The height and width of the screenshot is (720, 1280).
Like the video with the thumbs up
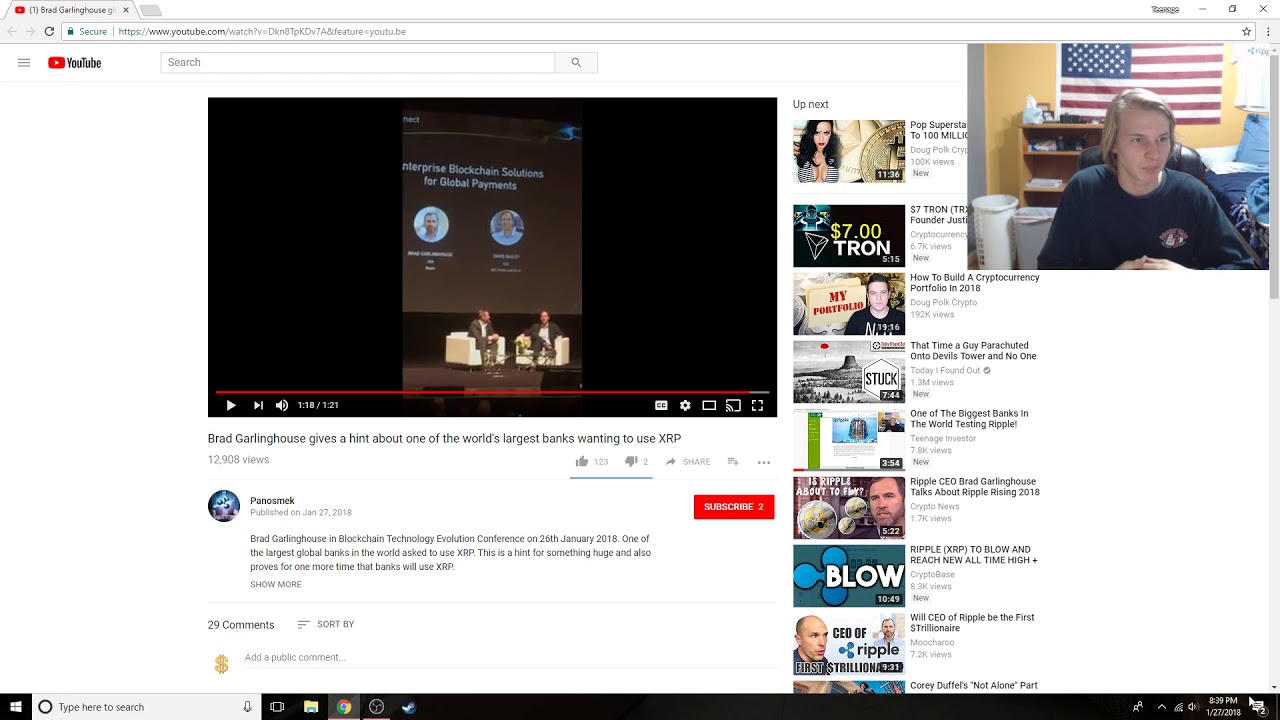pyautogui.click(x=582, y=461)
